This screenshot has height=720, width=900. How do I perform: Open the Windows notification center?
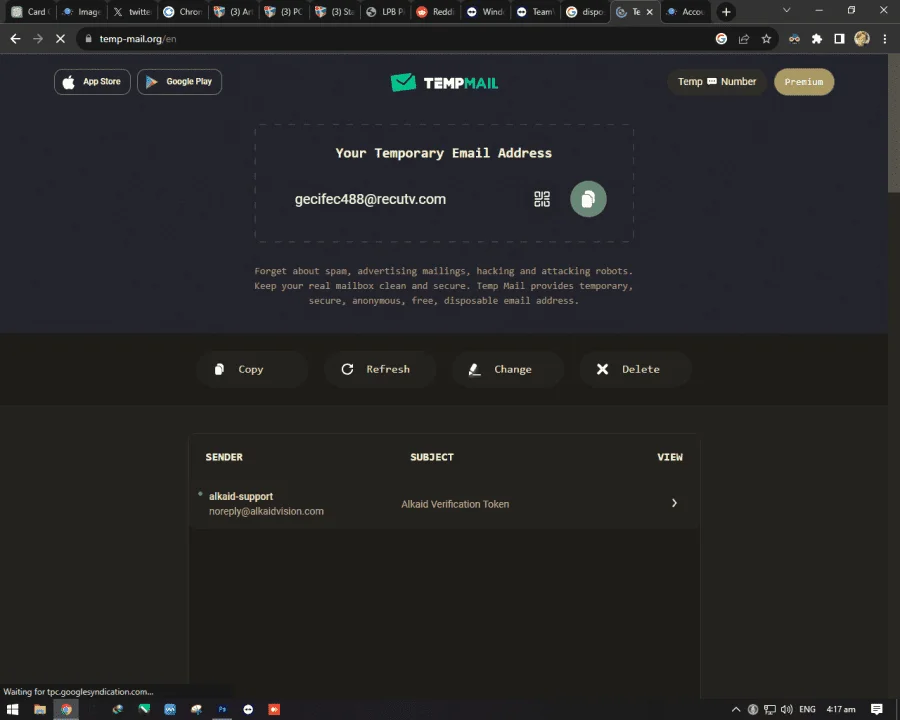pos(876,709)
